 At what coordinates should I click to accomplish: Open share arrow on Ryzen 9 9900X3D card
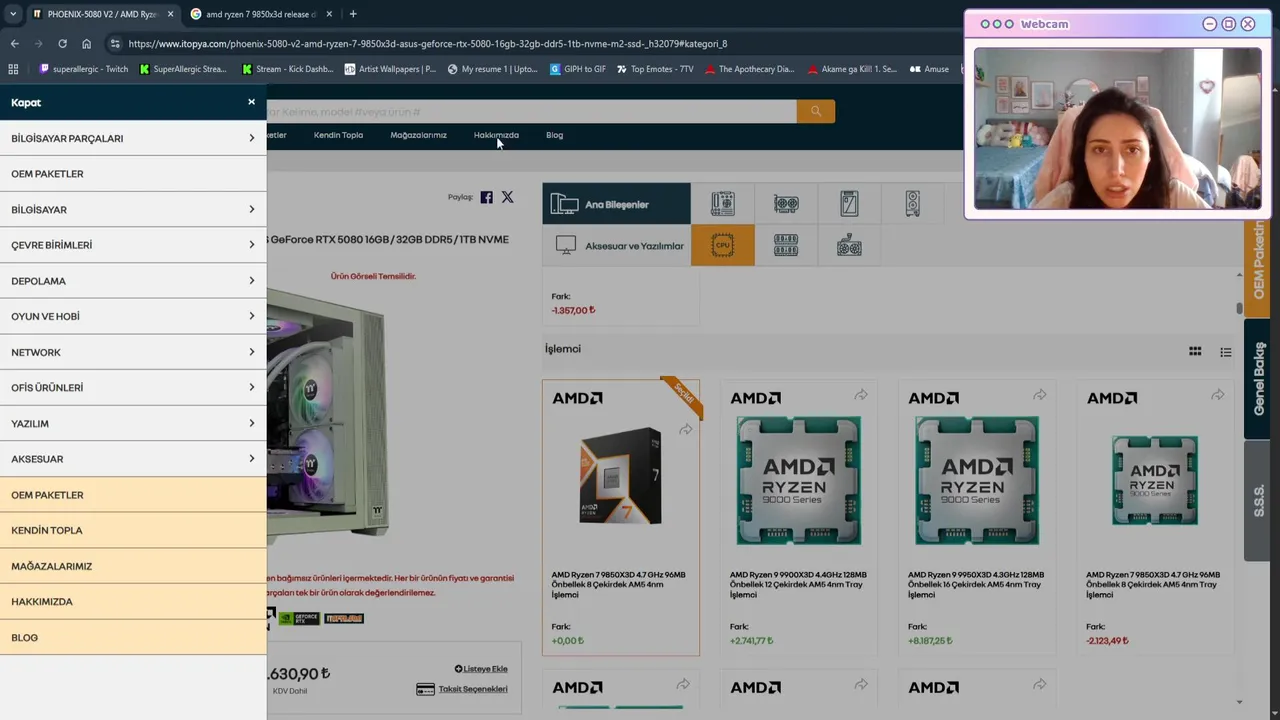[x=861, y=396]
